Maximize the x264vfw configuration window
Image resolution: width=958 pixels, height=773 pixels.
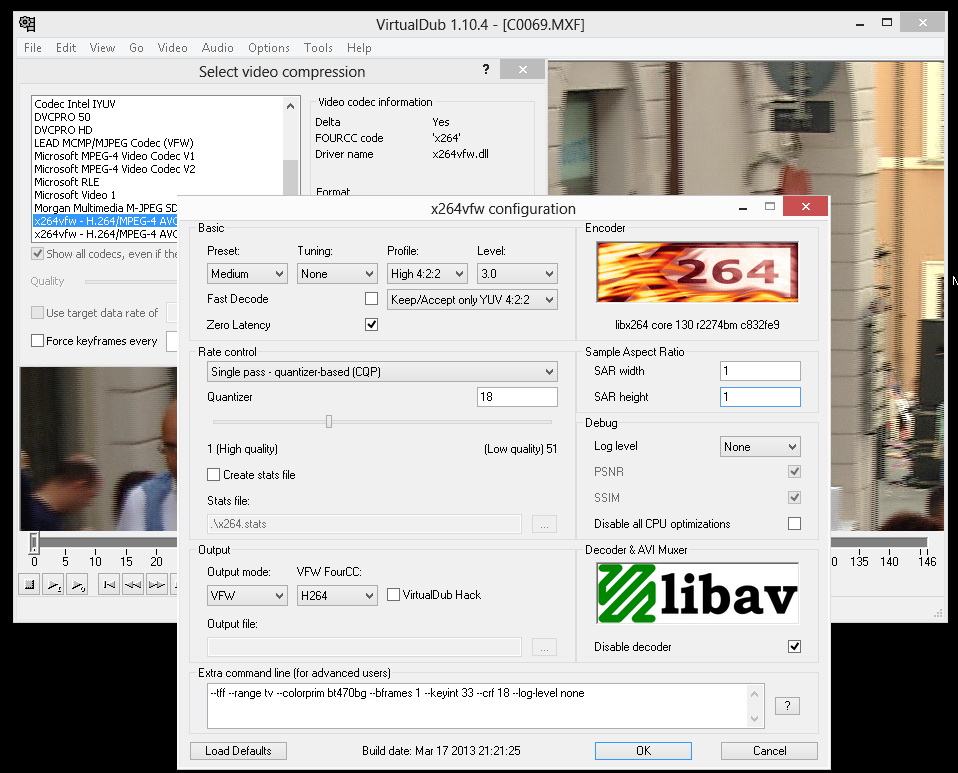(x=770, y=207)
